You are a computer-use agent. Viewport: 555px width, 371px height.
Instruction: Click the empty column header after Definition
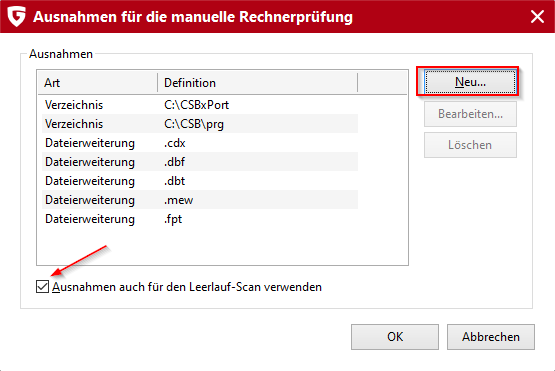pyautogui.click(x=382, y=83)
